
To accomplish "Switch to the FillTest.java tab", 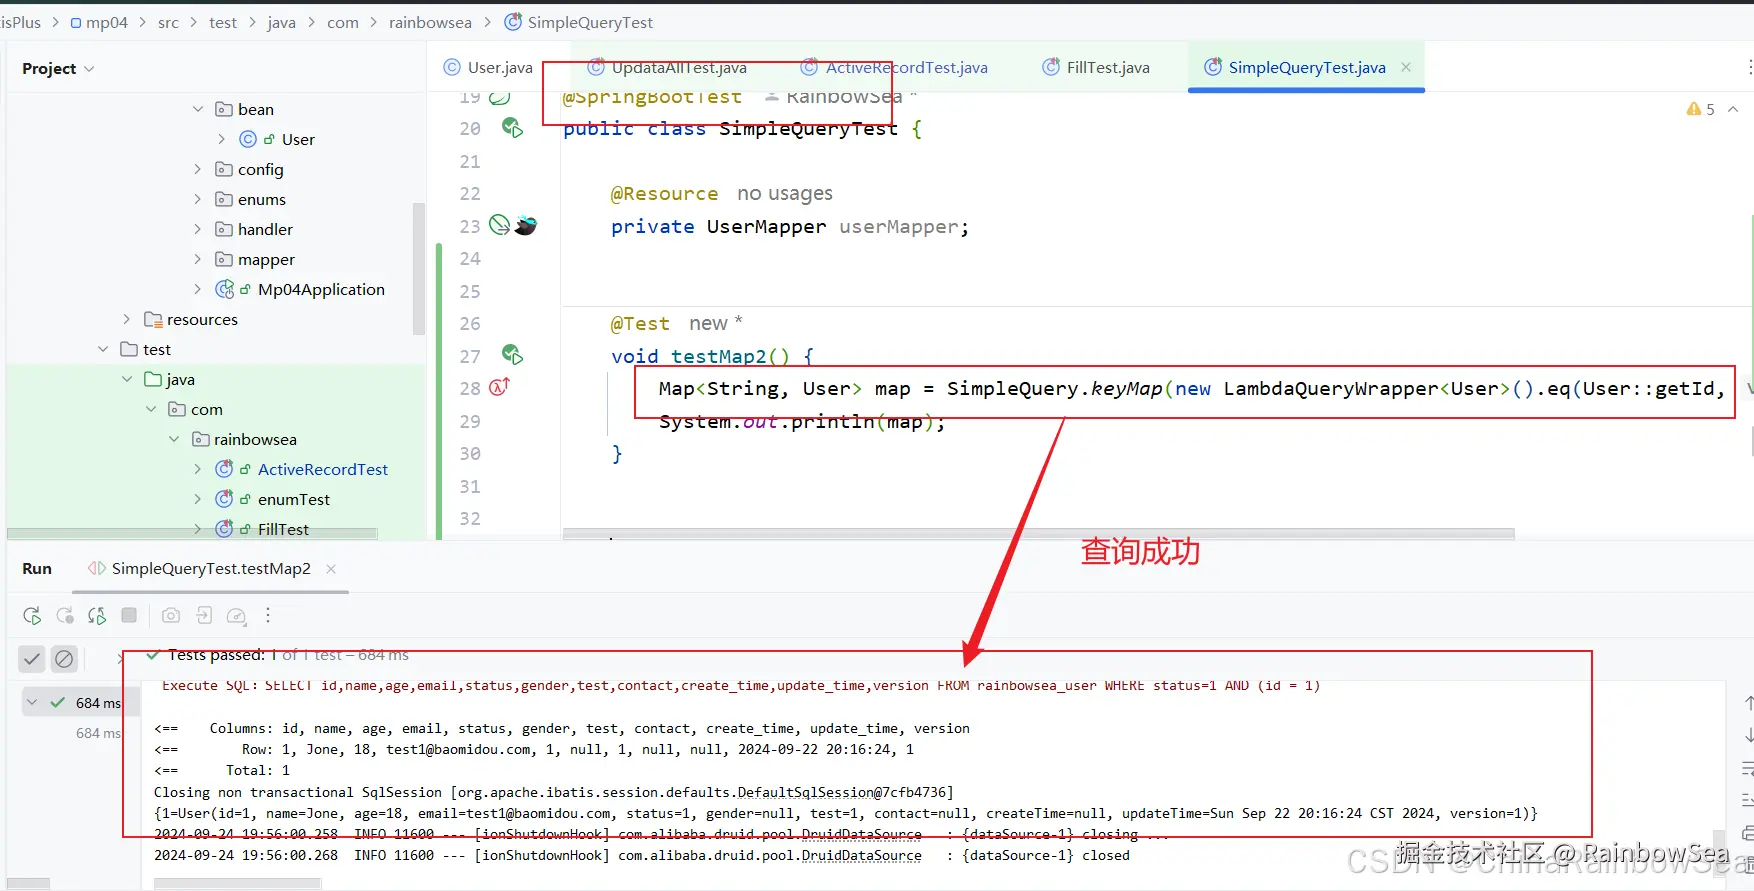I will (1096, 67).
